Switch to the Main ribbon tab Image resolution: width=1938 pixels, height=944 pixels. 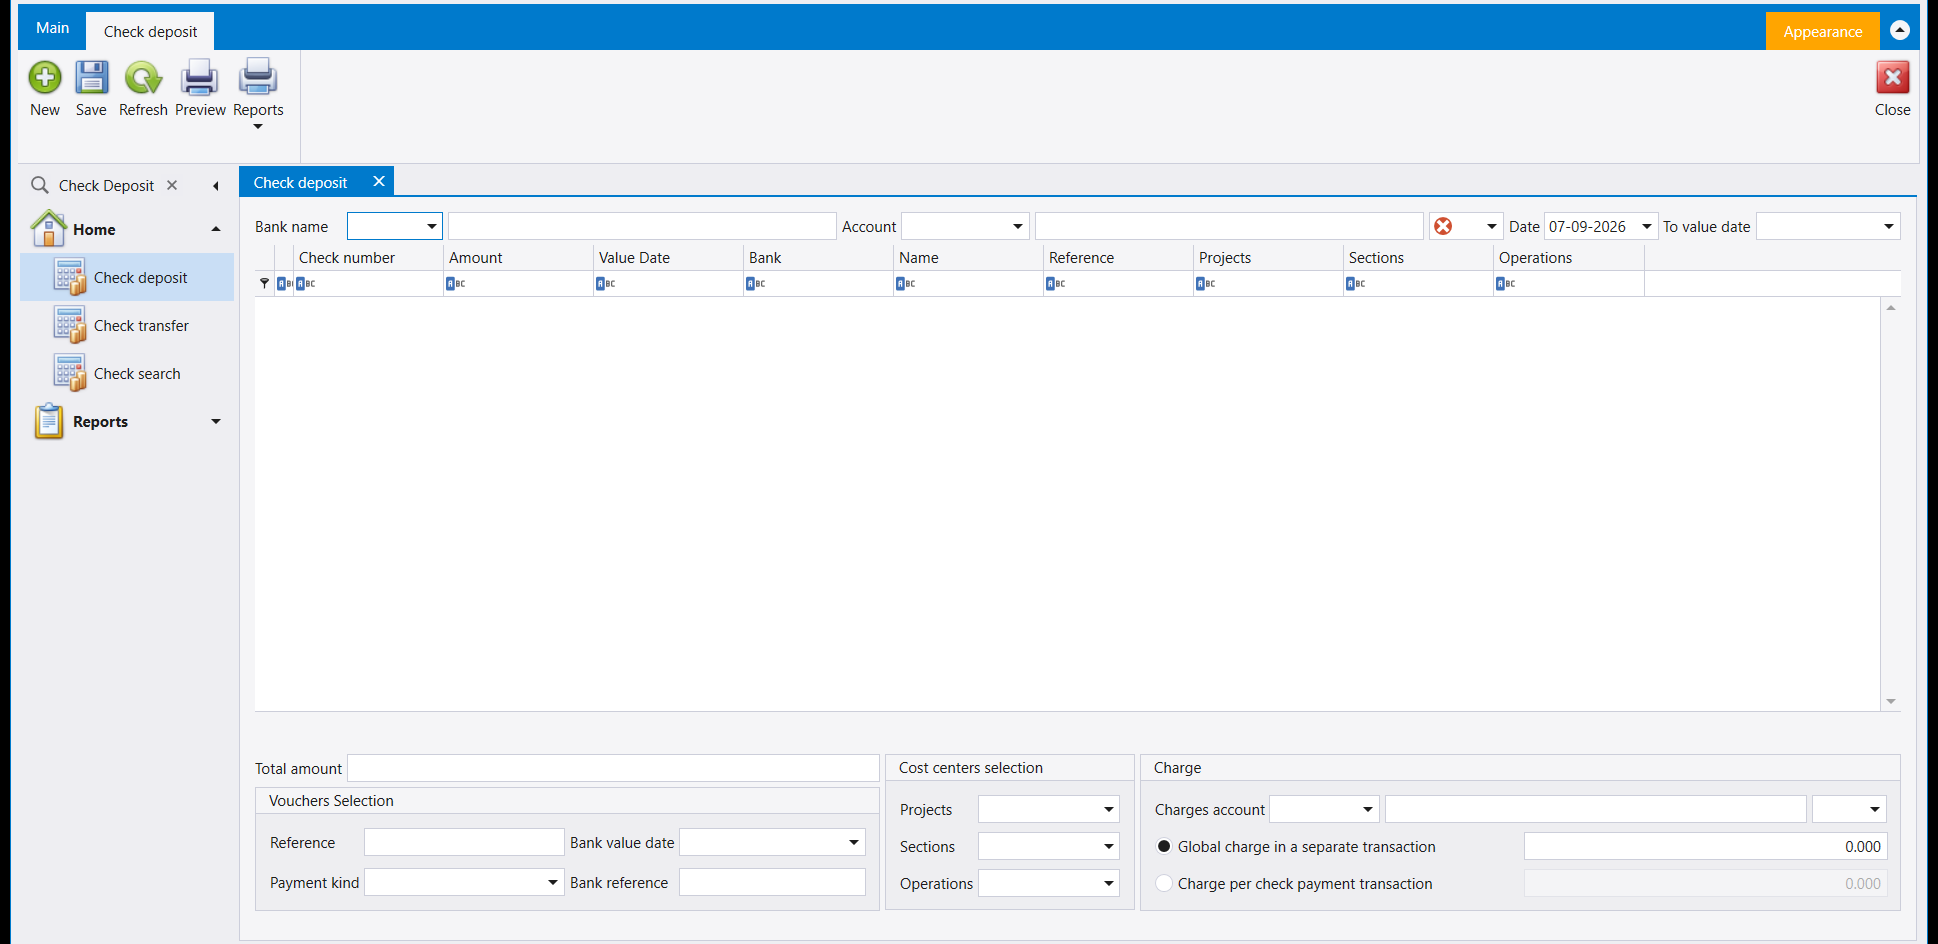pos(52,28)
